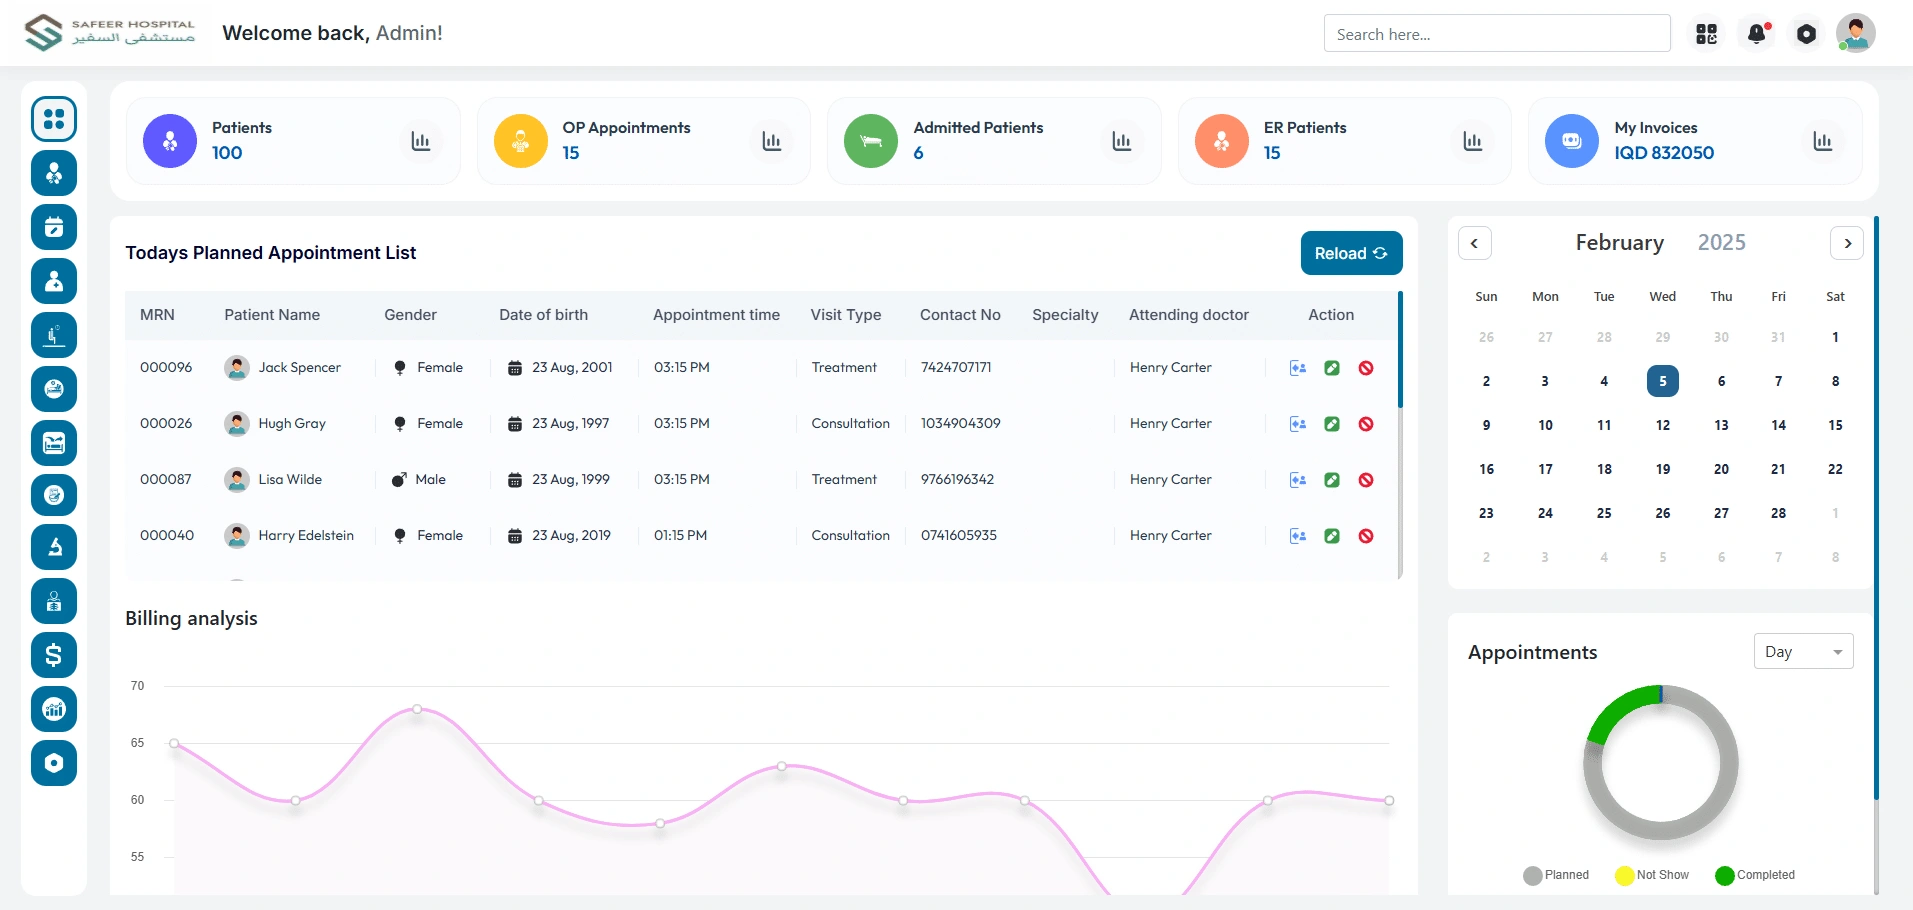Cancel Lisa Wilde's appointment
This screenshot has width=1913, height=910.
point(1366,480)
